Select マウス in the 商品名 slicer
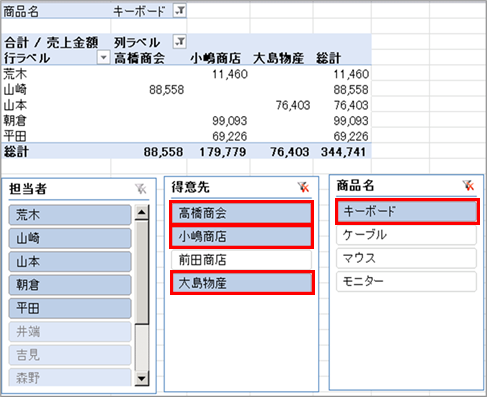The width and height of the screenshot is (487, 397). 406,258
